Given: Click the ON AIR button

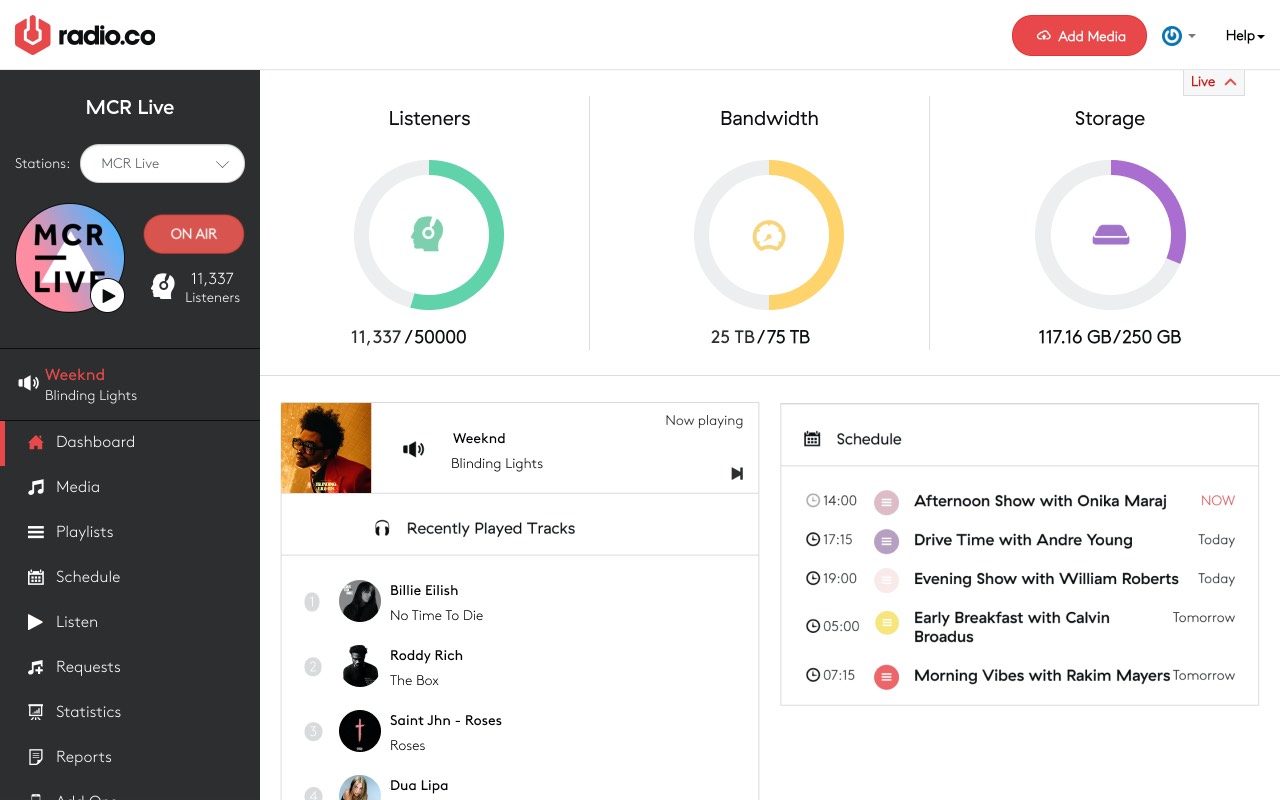Looking at the screenshot, I should pyautogui.click(x=194, y=234).
